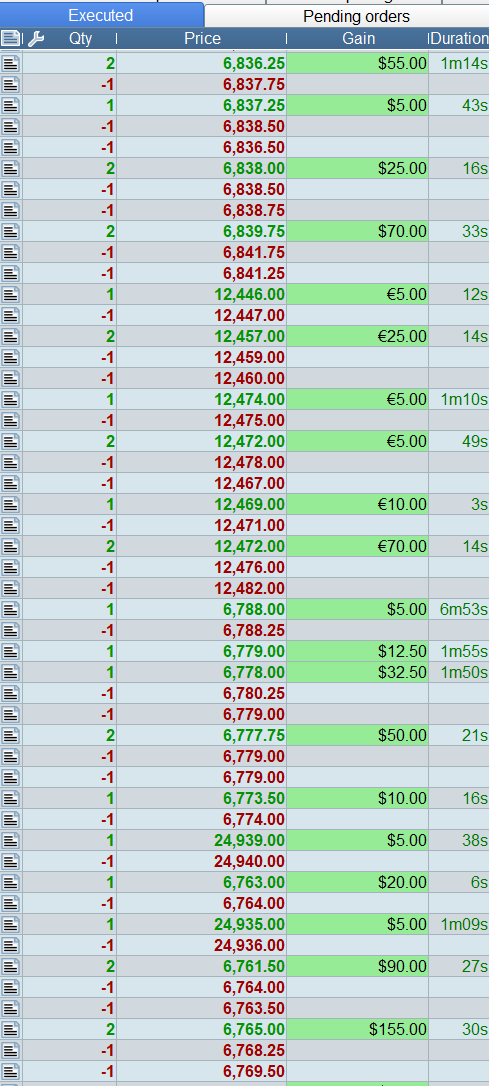
Task: Open details icon for the 12,446.00 order
Action: [10, 294]
